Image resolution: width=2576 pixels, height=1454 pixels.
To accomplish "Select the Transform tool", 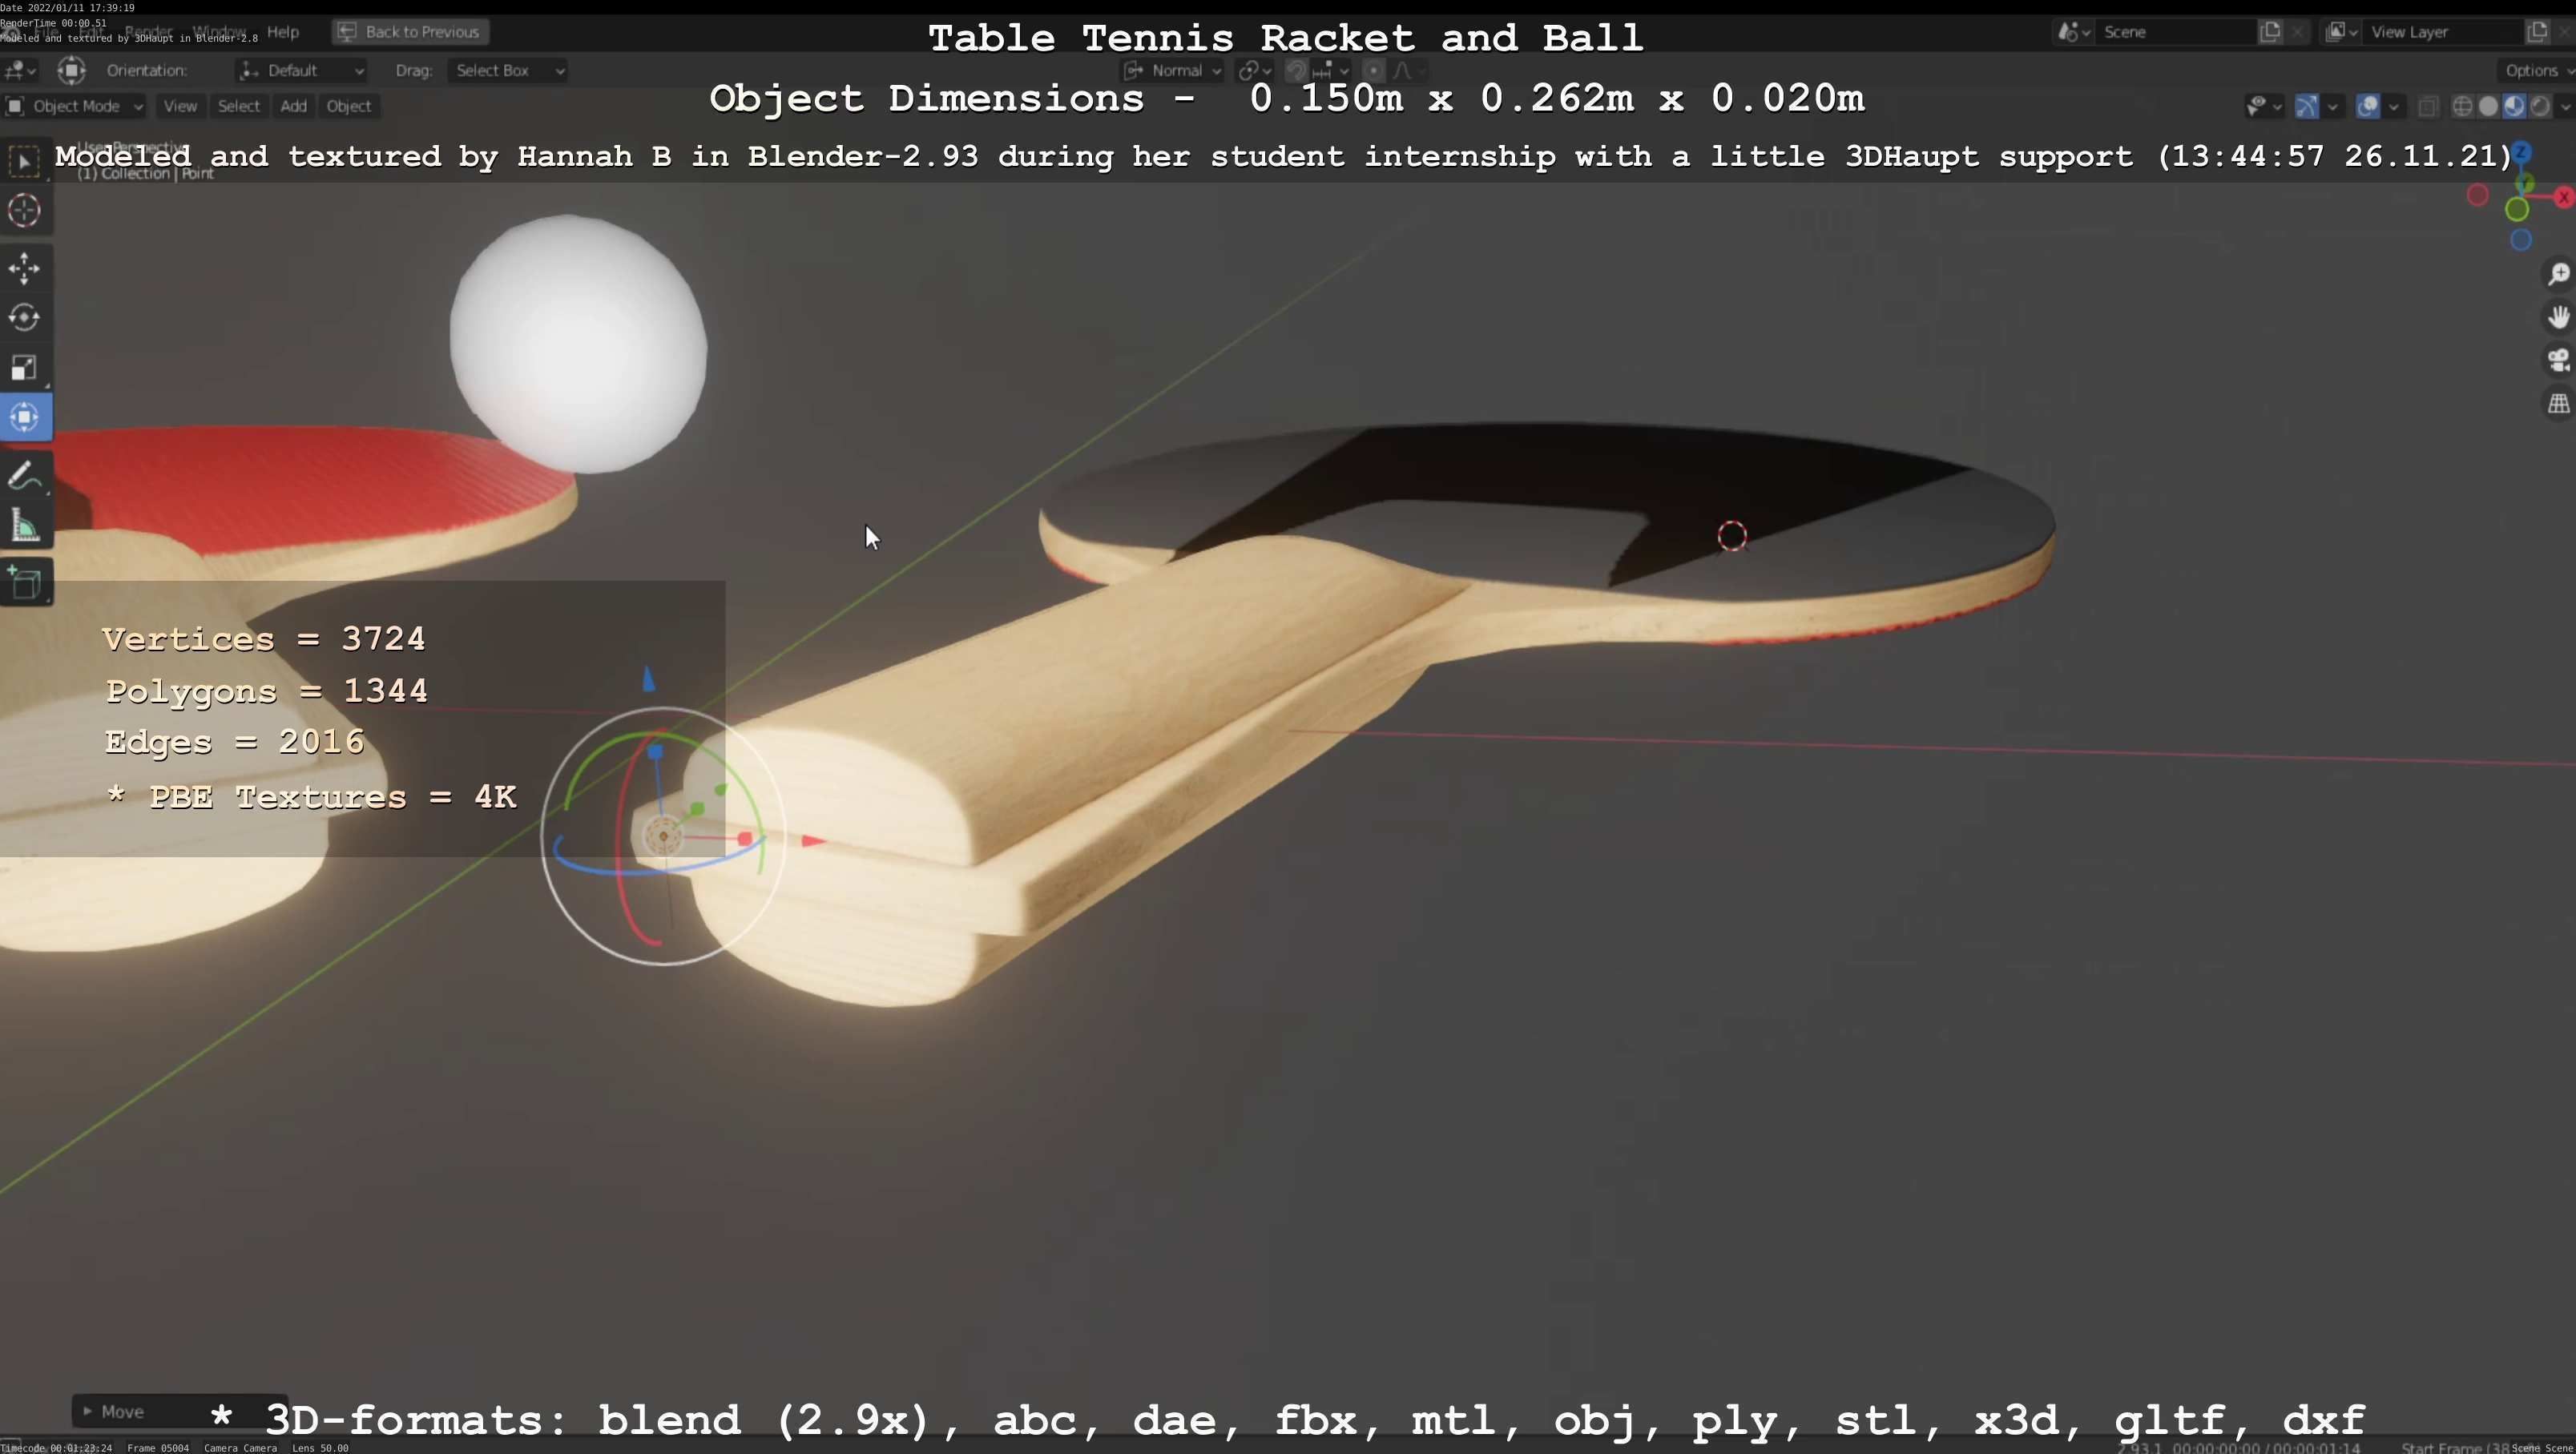I will point(25,417).
